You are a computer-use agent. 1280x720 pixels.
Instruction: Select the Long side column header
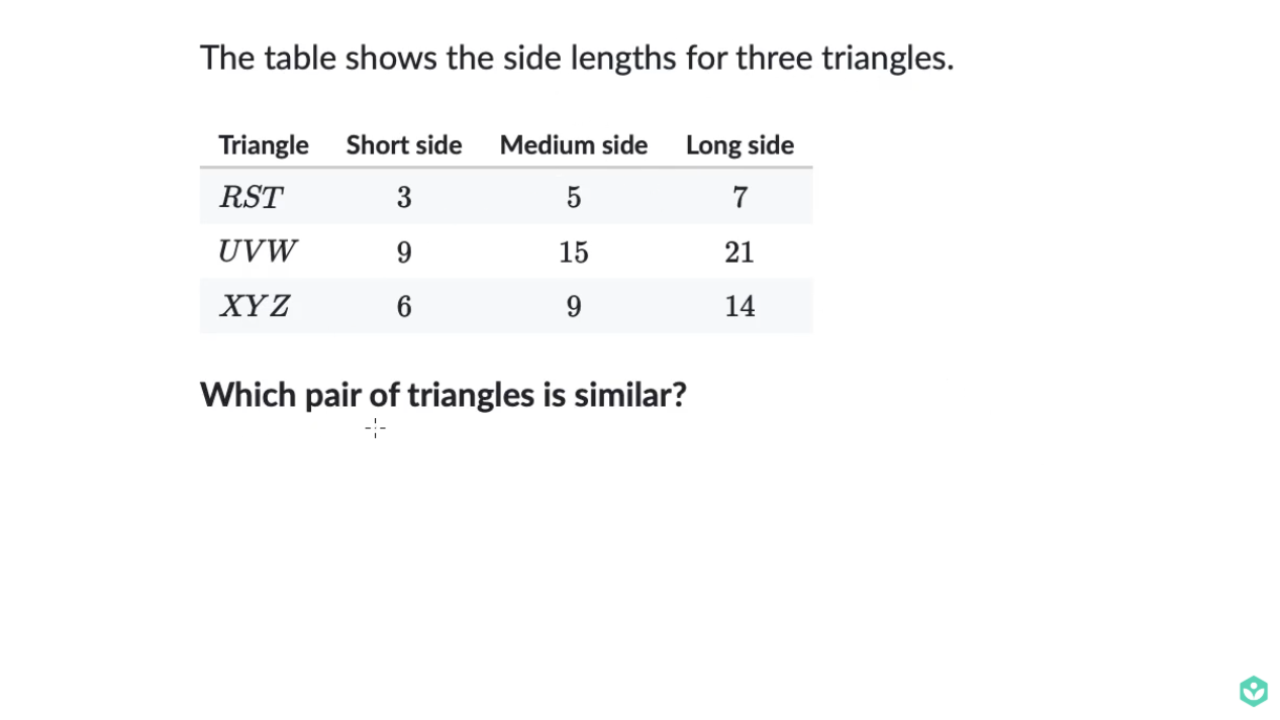pos(740,146)
